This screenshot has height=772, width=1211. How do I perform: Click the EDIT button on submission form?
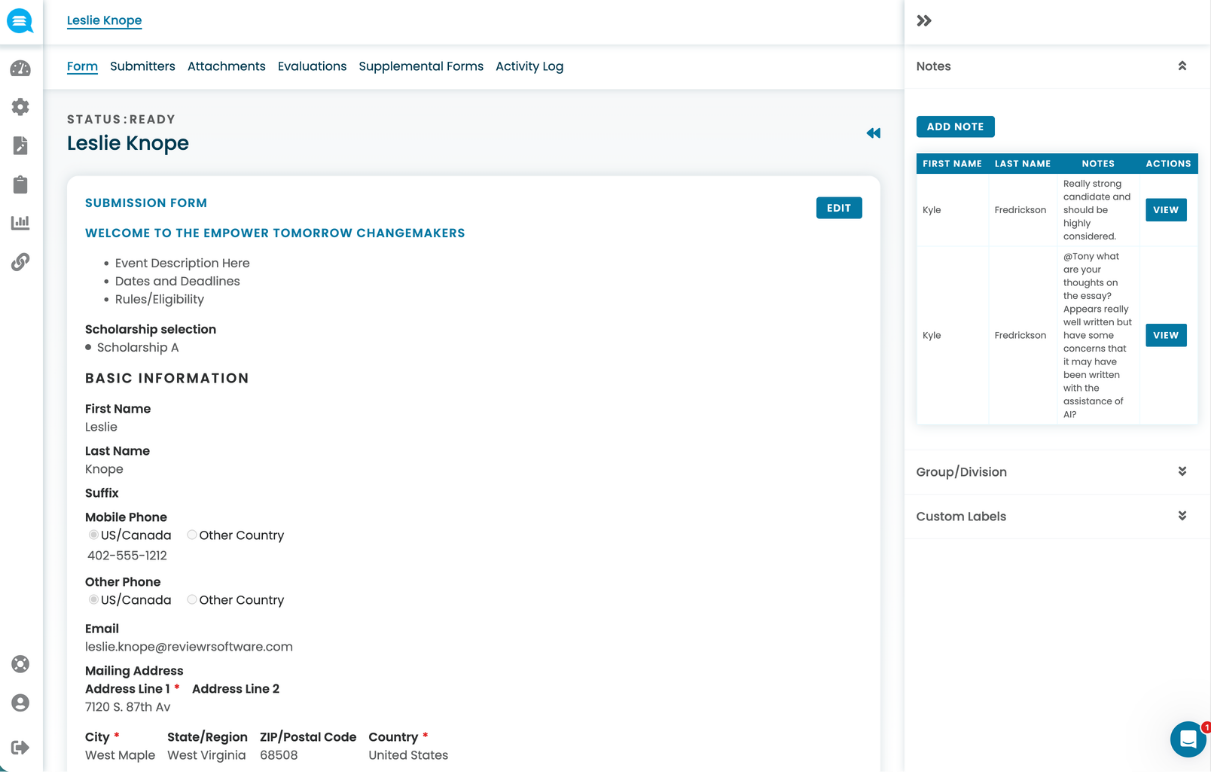pyautogui.click(x=839, y=208)
